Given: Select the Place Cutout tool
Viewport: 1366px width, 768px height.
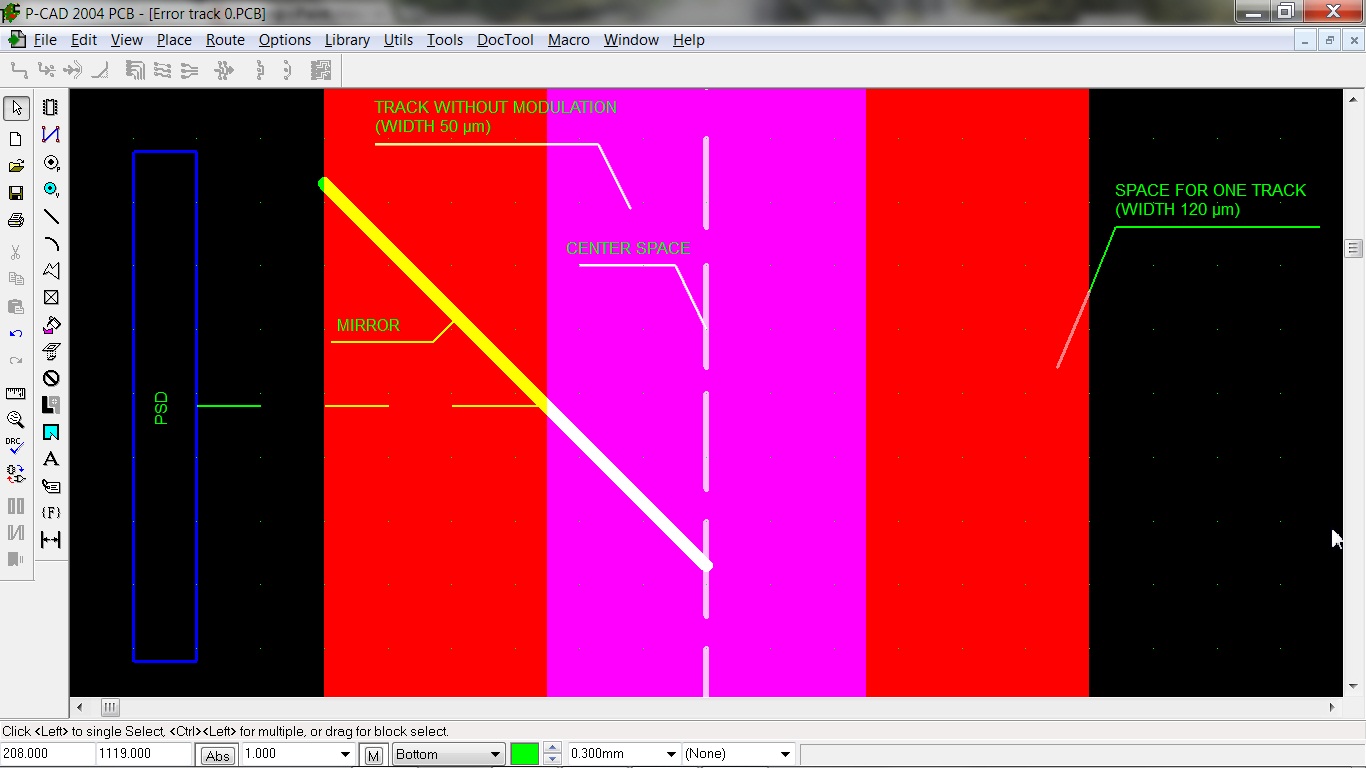Looking at the screenshot, I should (51, 351).
